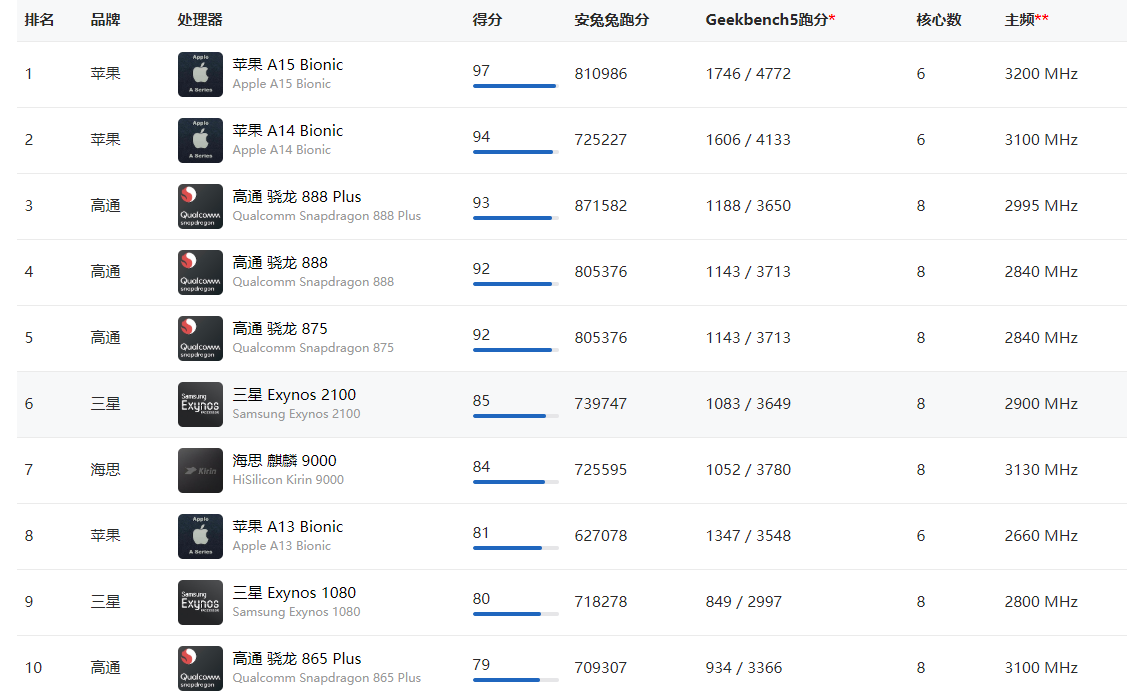Screen dimensions: 1141x694
Task: Click the Geekbench5跑分 column header
Action: point(769,20)
